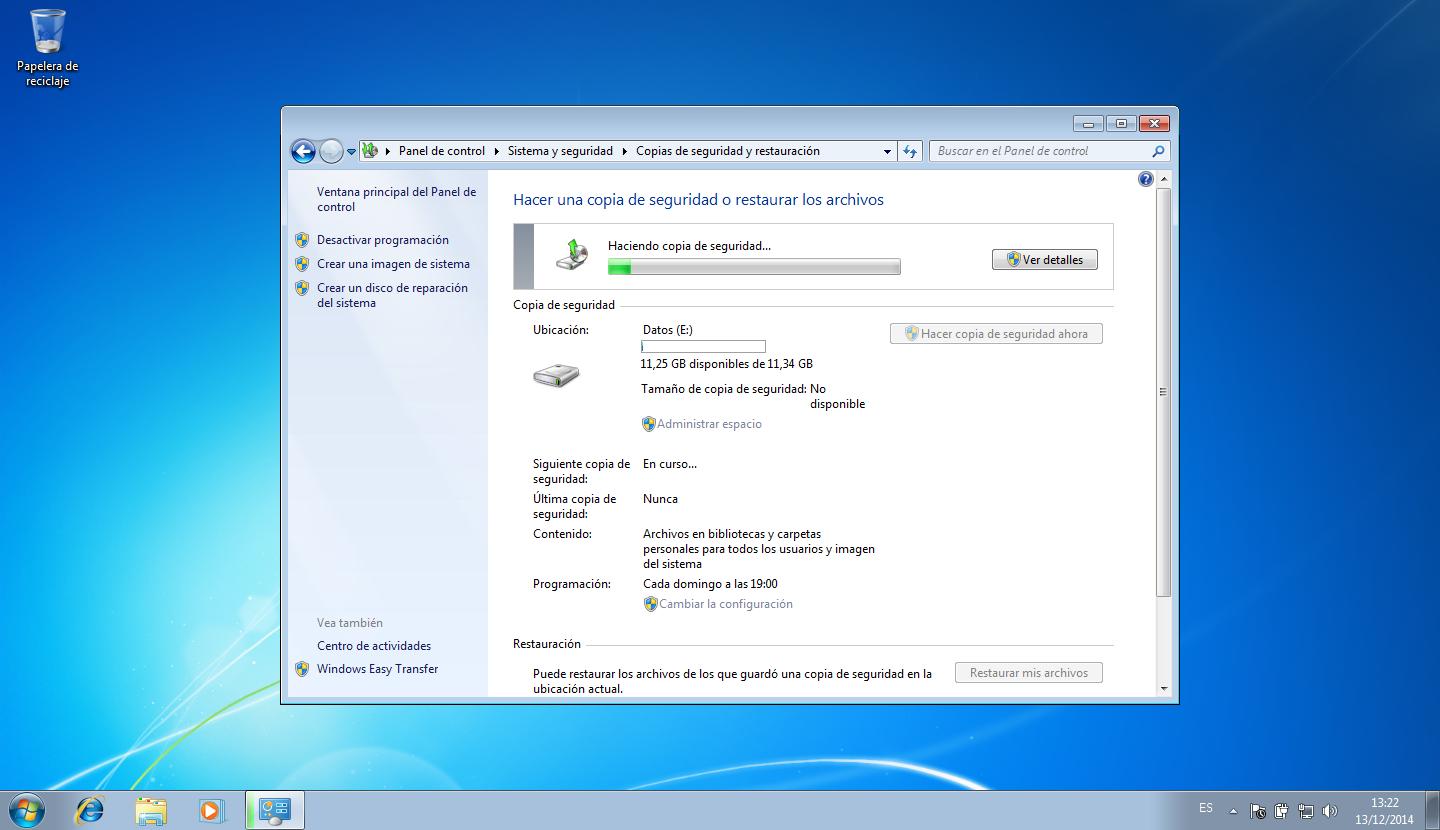This screenshot has width=1440, height=830.
Task: Open the help question mark icon
Action: tap(1146, 180)
